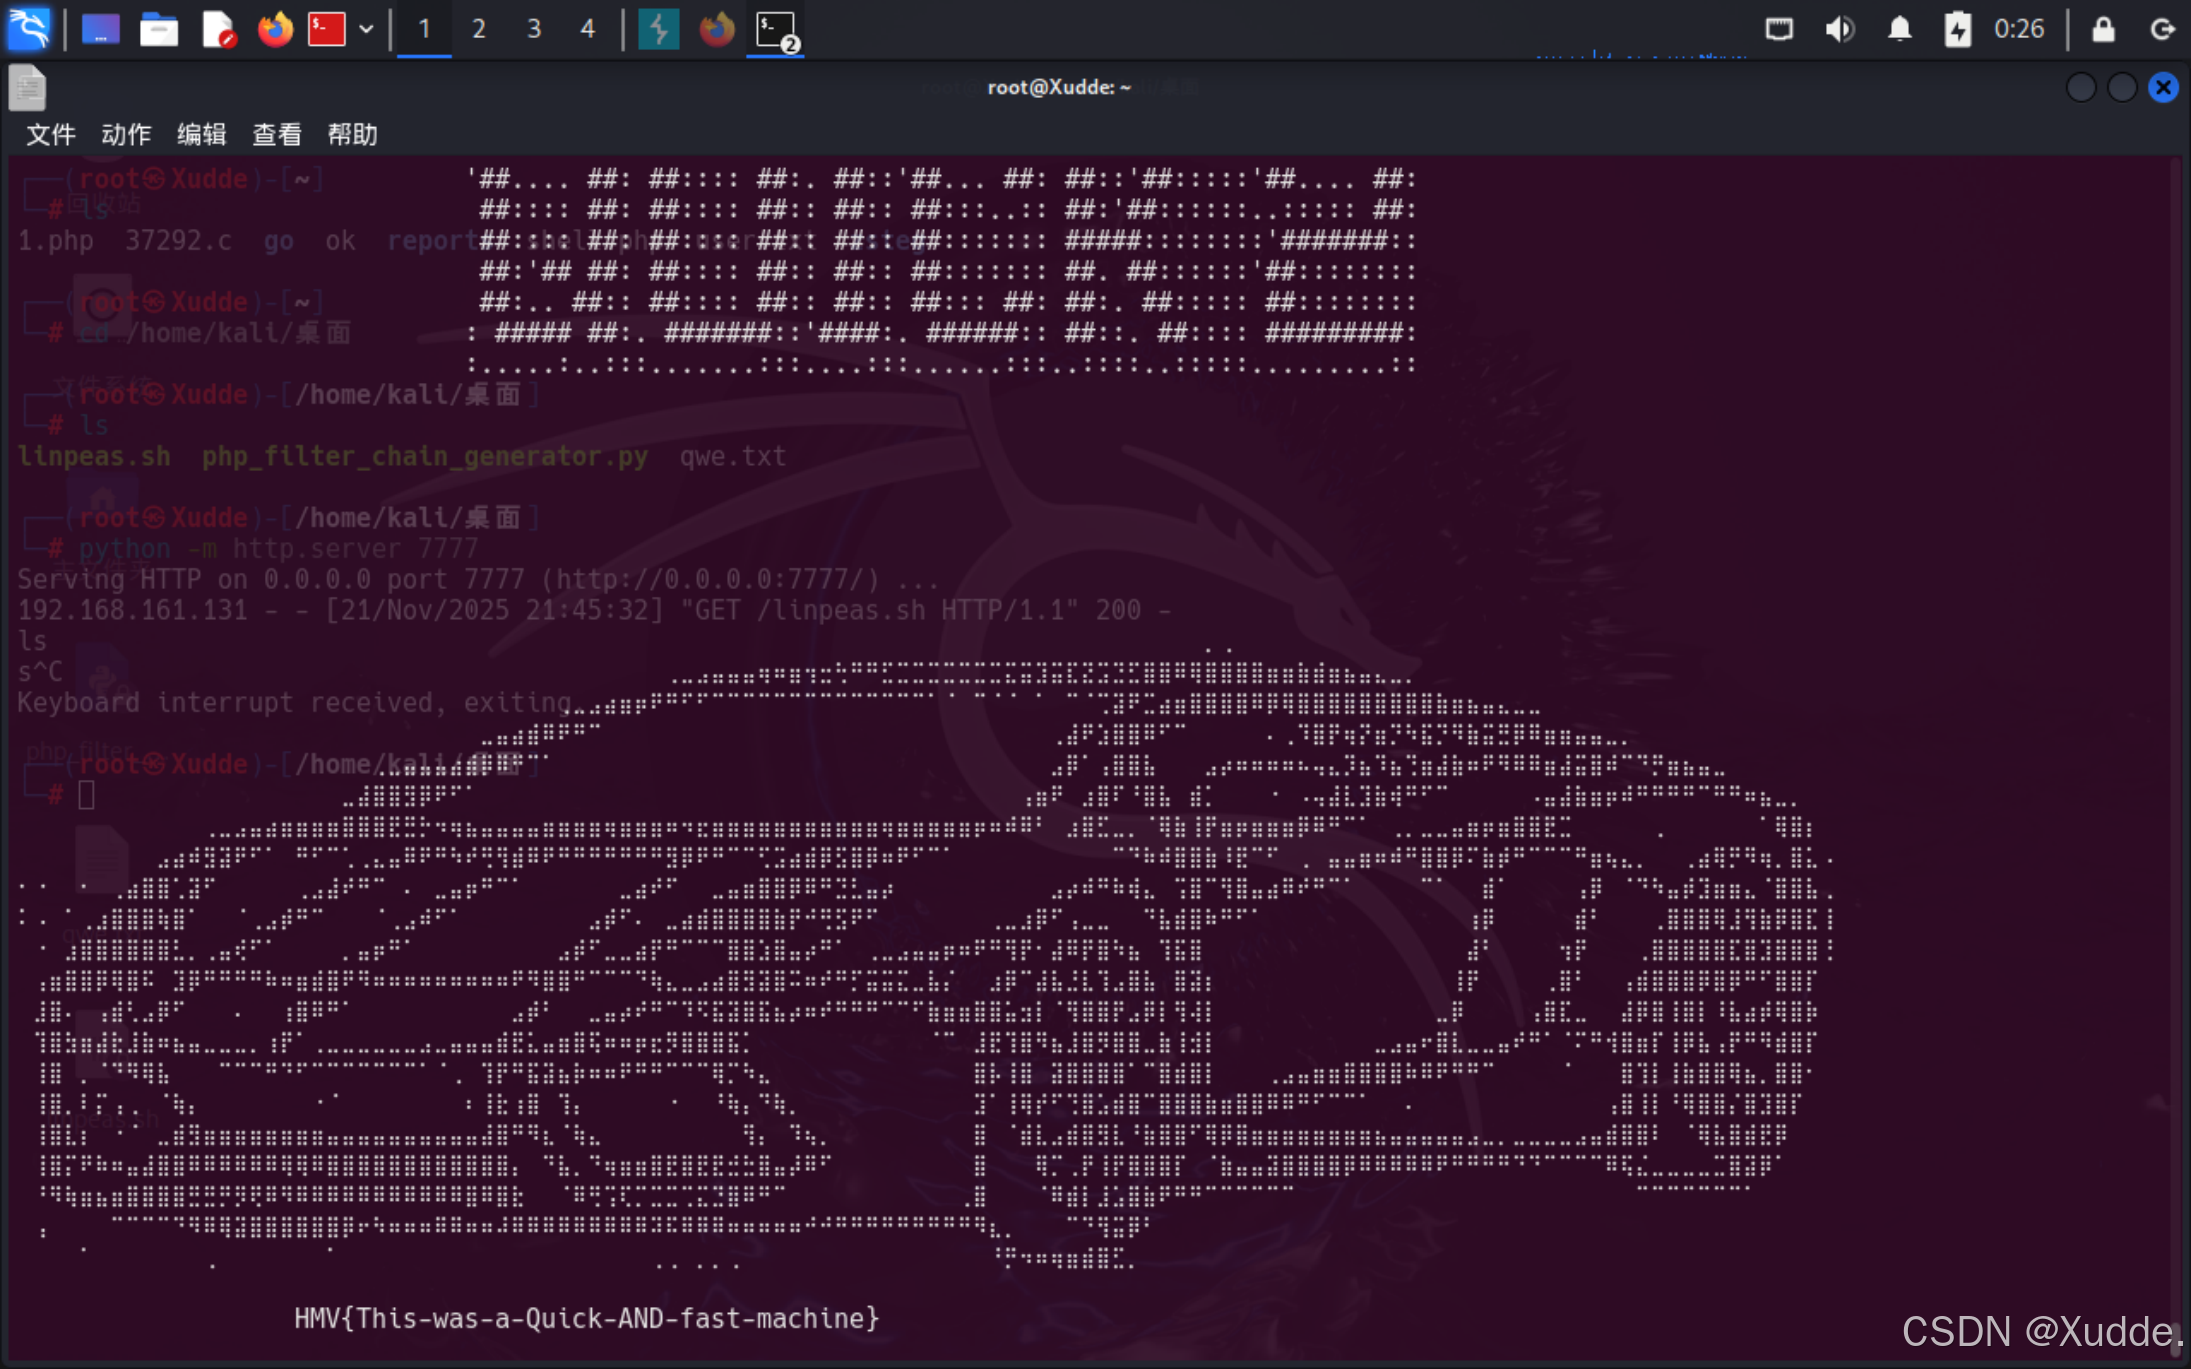Viewport: 2191px width, 1369px height.
Task: Switch to workspace 4
Action: [588, 29]
